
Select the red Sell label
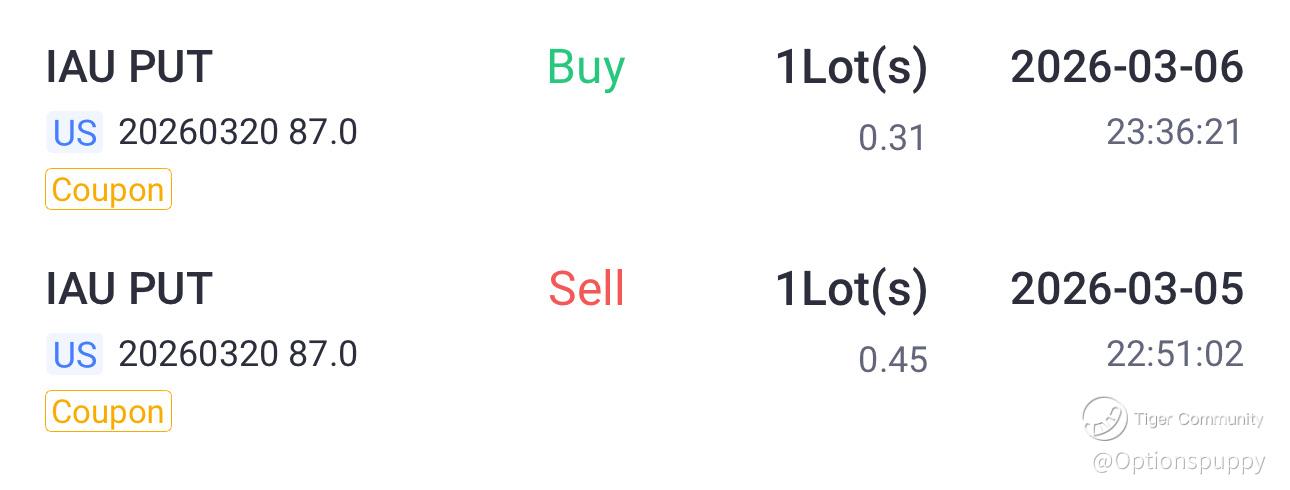tap(586, 290)
